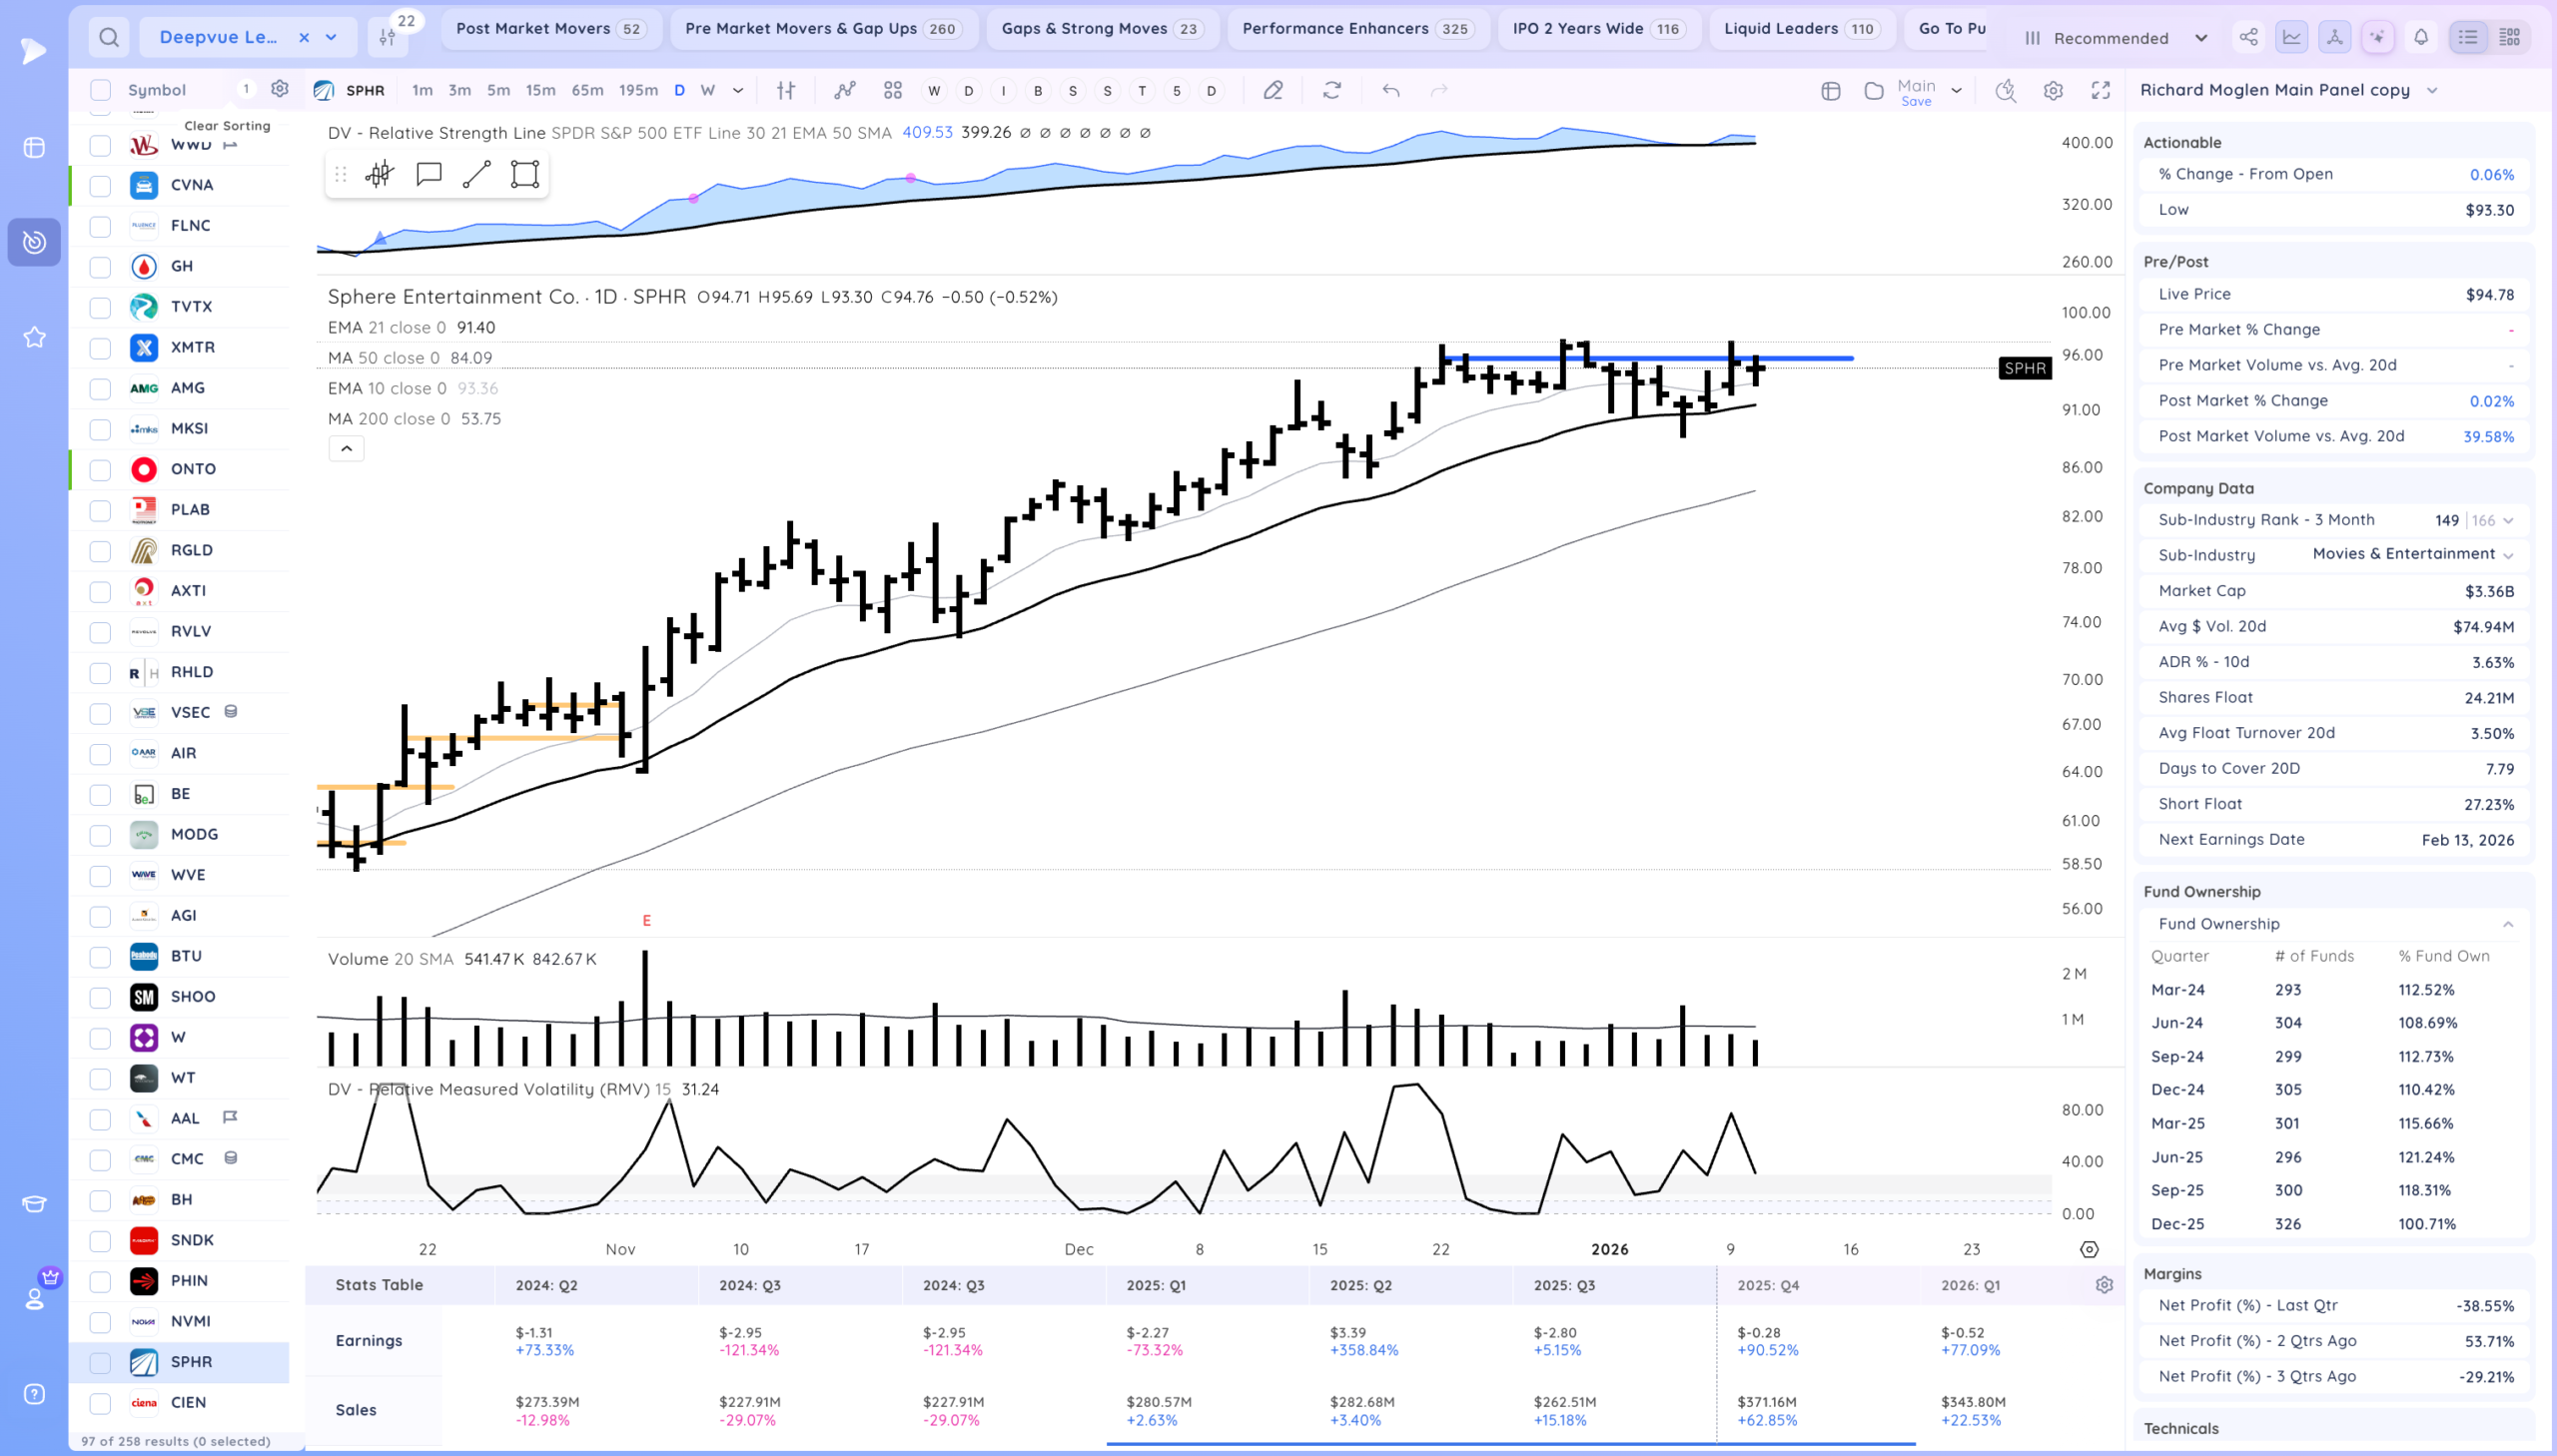Click the Clear Sorting link

coord(227,125)
